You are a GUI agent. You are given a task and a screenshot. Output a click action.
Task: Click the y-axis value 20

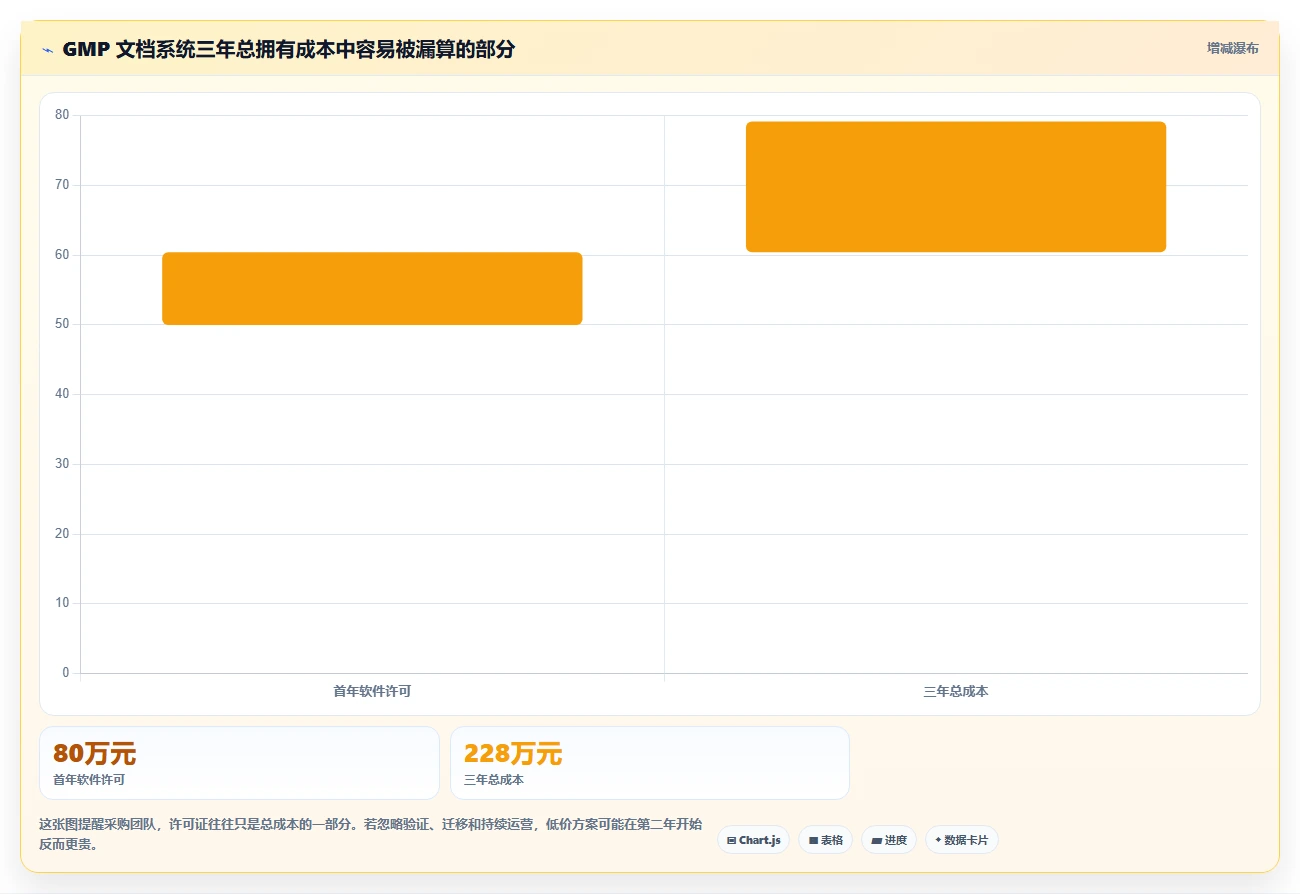pyautogui.click(x=62, y=534)
